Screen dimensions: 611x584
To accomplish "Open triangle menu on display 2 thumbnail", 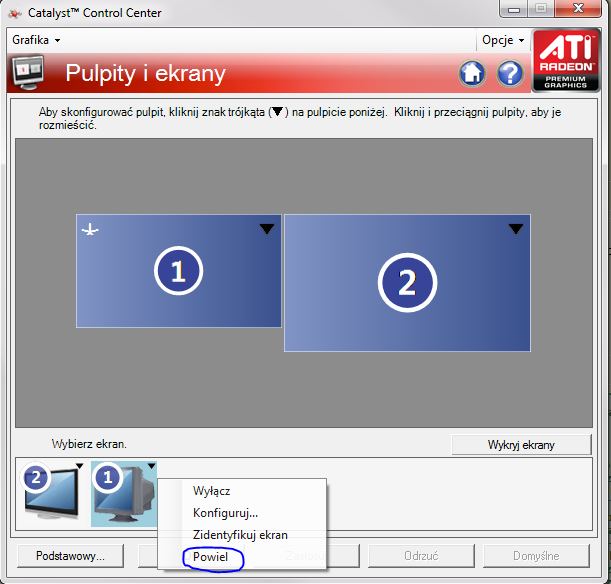I will click(79, 466).
